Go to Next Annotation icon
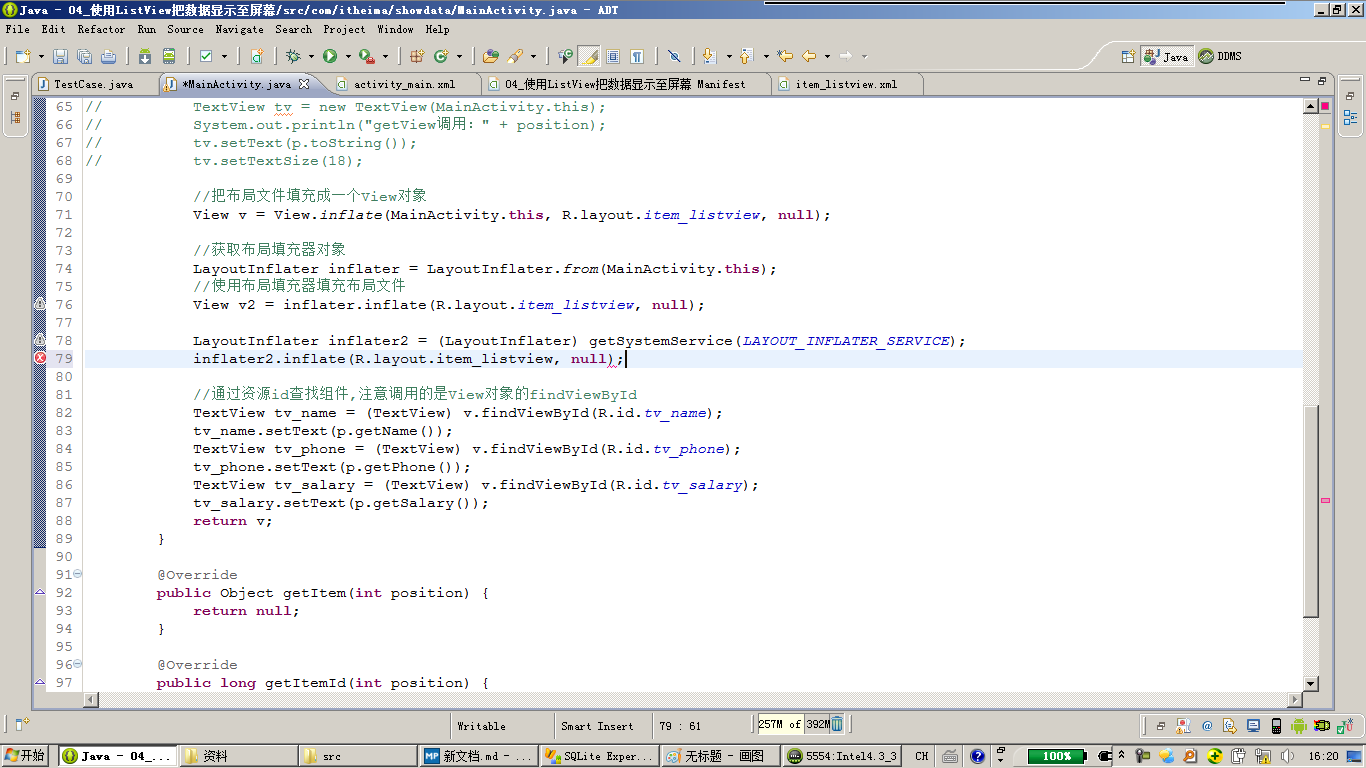This screenshot has width=1366, height=768. click(x=710, y=57)
